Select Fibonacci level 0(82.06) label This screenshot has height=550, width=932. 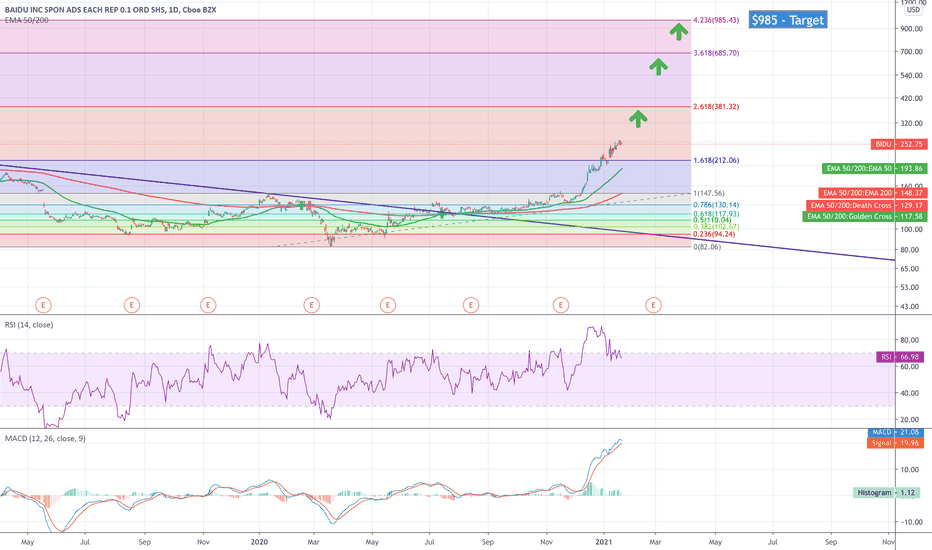[707, 247]
